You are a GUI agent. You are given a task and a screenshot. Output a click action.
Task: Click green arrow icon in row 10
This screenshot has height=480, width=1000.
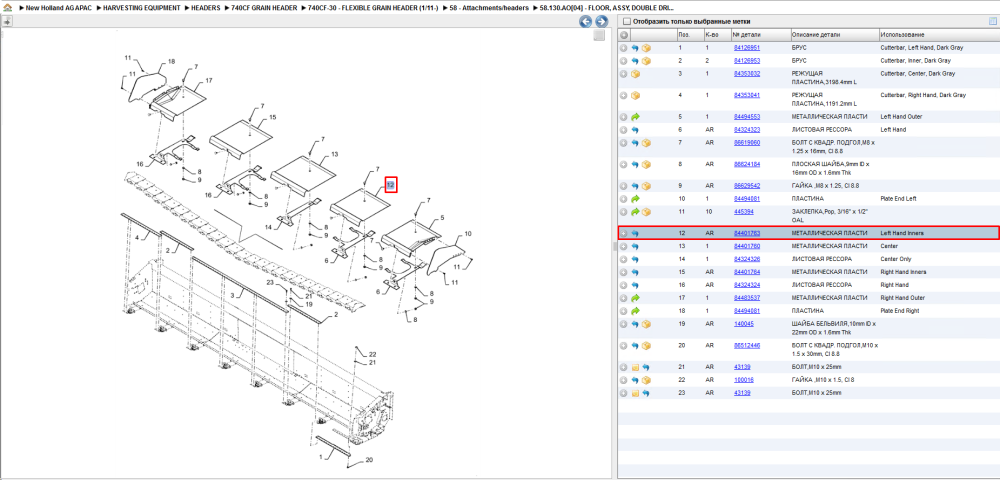coord(635,199)
